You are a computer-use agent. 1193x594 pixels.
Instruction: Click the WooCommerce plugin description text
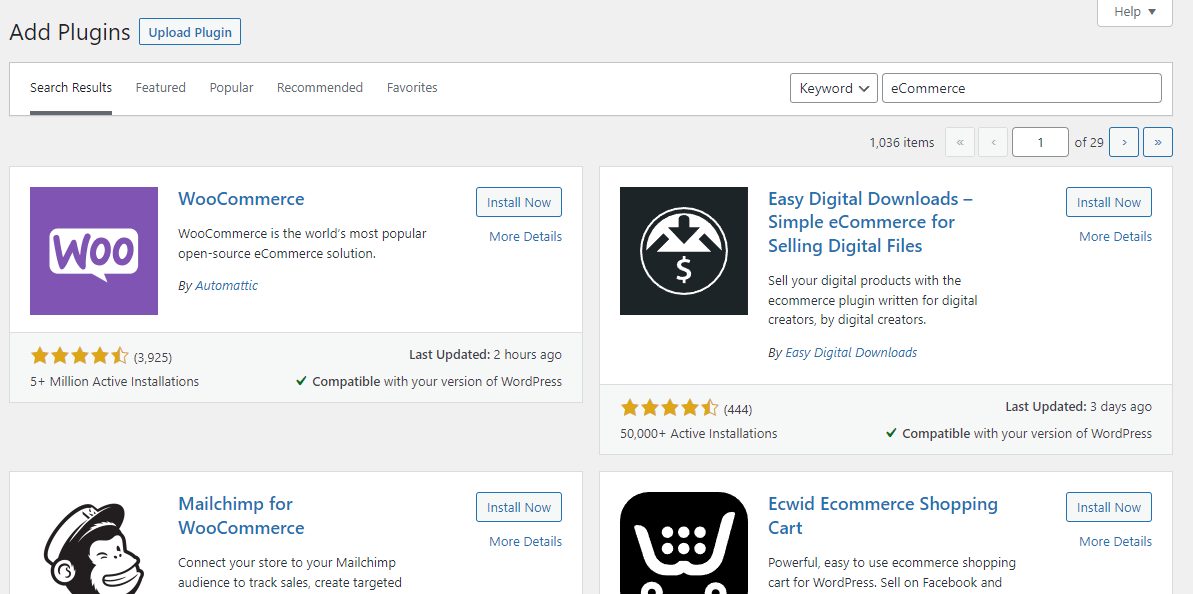coord(302,243)
